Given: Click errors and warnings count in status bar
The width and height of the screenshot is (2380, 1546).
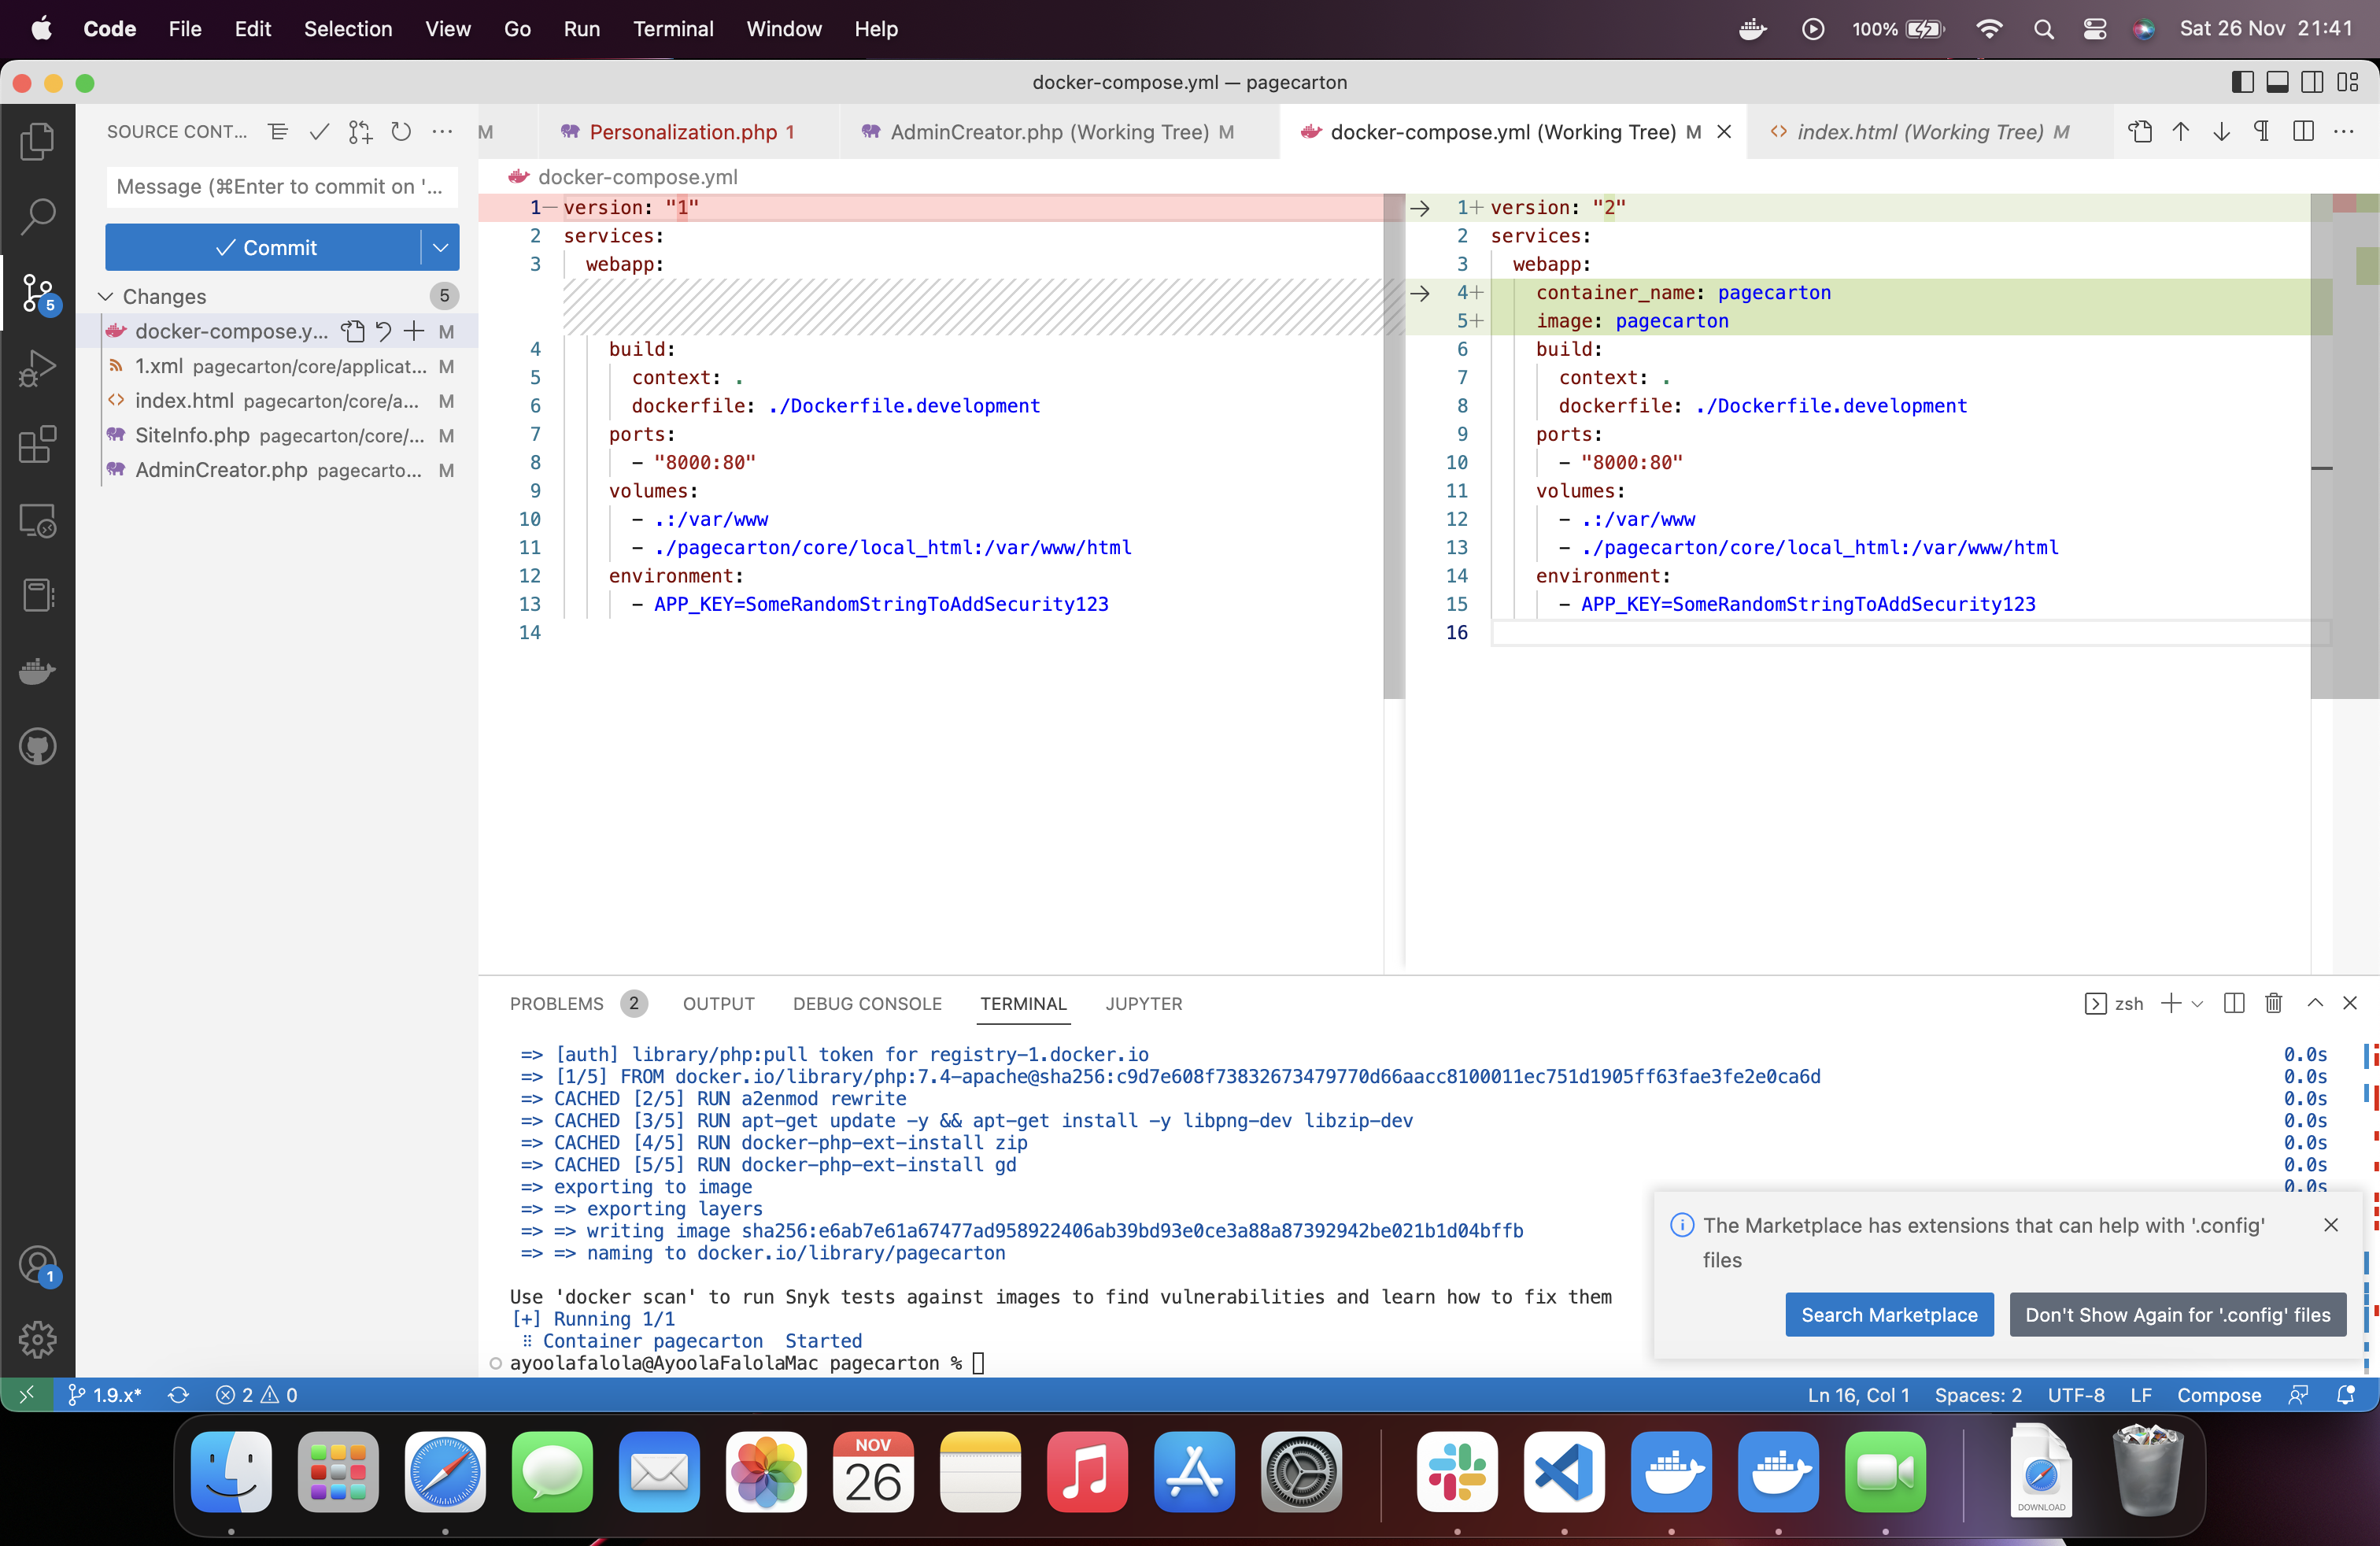Looking at the screenshot, I should point(257,1395).
